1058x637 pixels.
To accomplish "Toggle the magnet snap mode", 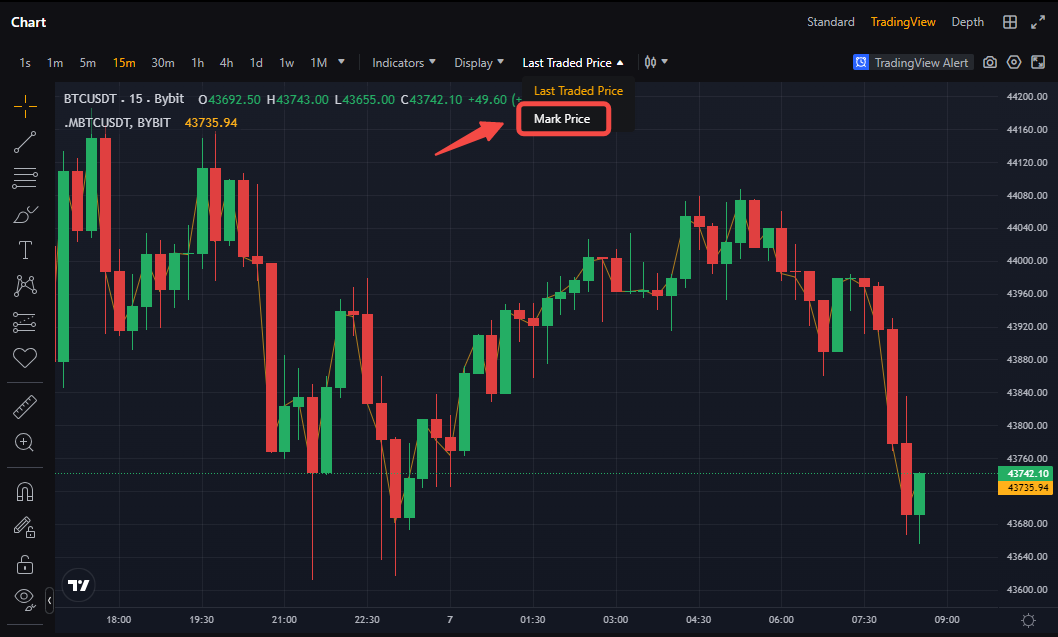I will click(x=26, y=491).
